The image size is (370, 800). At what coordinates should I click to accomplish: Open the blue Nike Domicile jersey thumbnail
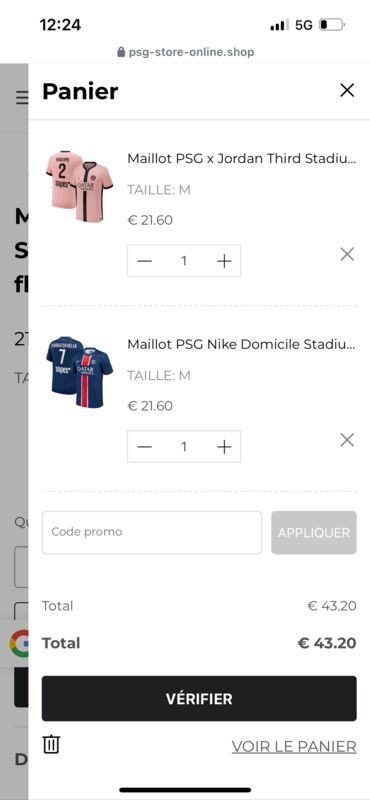[79, 371]
